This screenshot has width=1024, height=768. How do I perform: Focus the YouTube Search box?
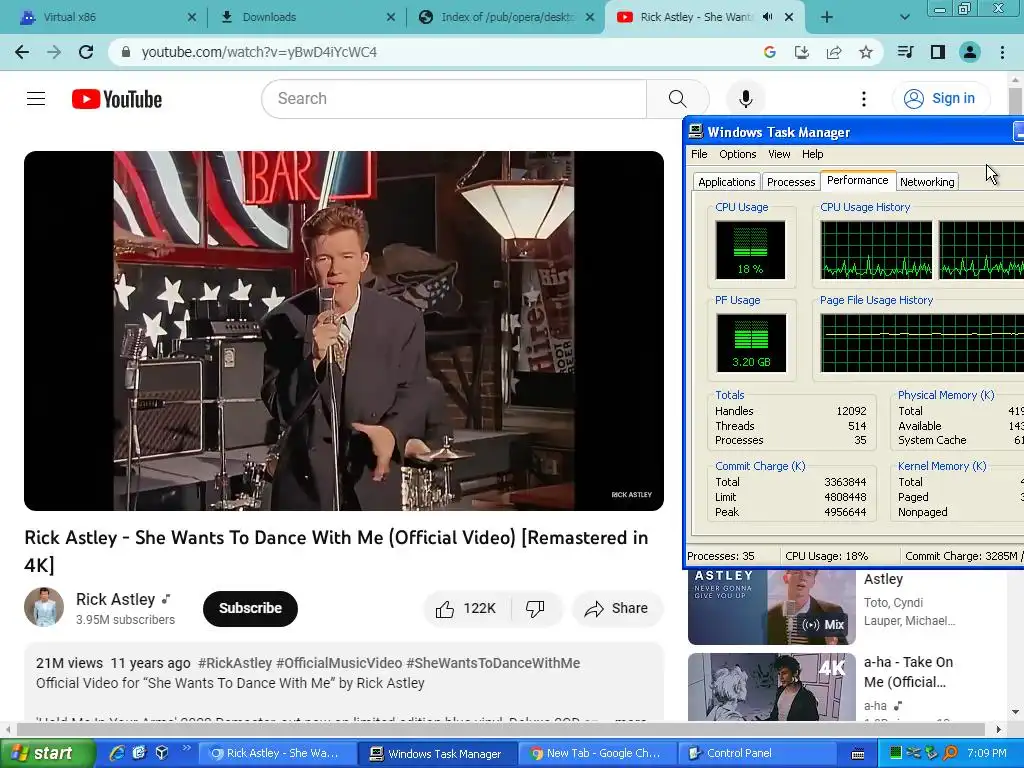coord(454,99)
